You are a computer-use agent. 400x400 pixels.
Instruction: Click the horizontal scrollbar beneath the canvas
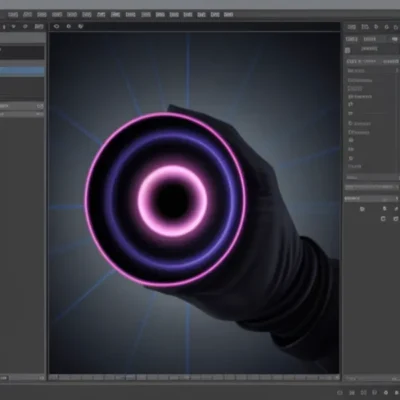click(194, 378)
